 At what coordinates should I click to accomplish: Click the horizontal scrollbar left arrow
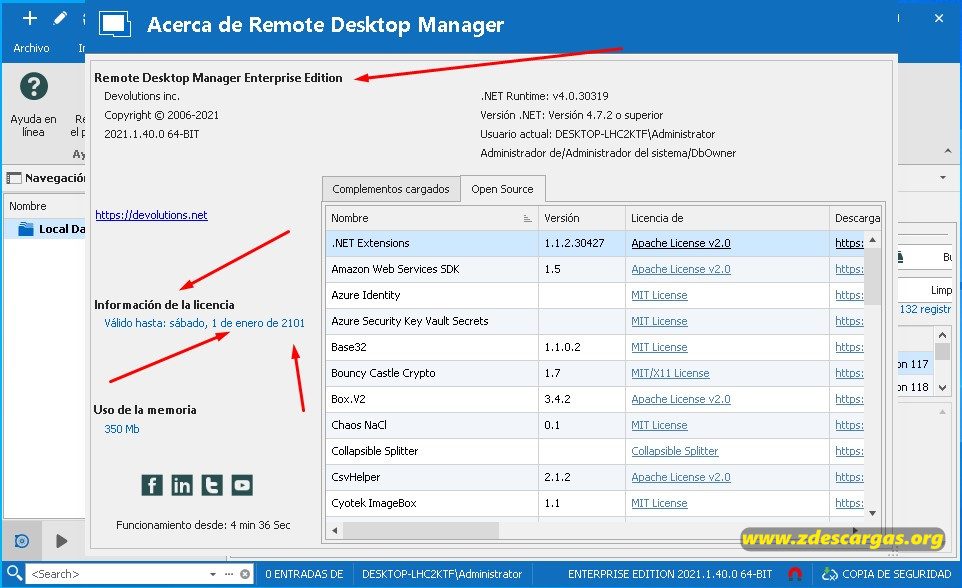click(334, 530)
